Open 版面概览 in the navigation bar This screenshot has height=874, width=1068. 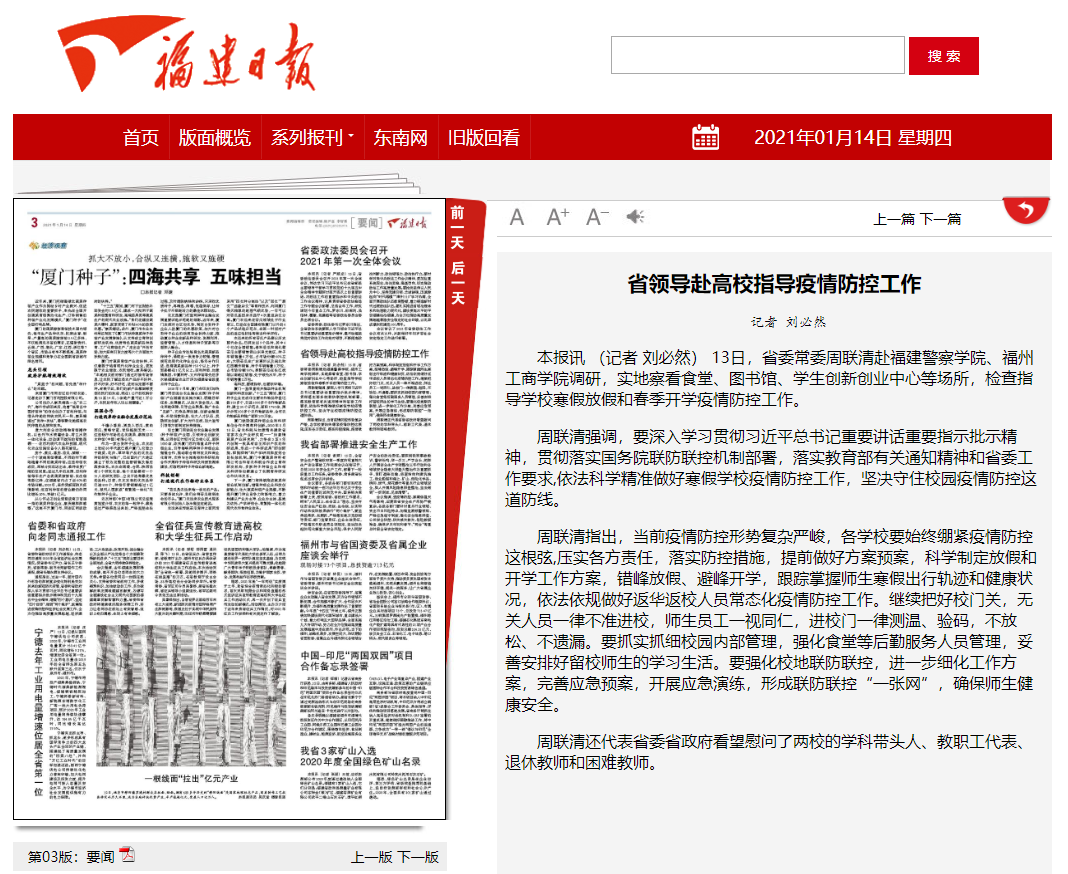(215, 138)
